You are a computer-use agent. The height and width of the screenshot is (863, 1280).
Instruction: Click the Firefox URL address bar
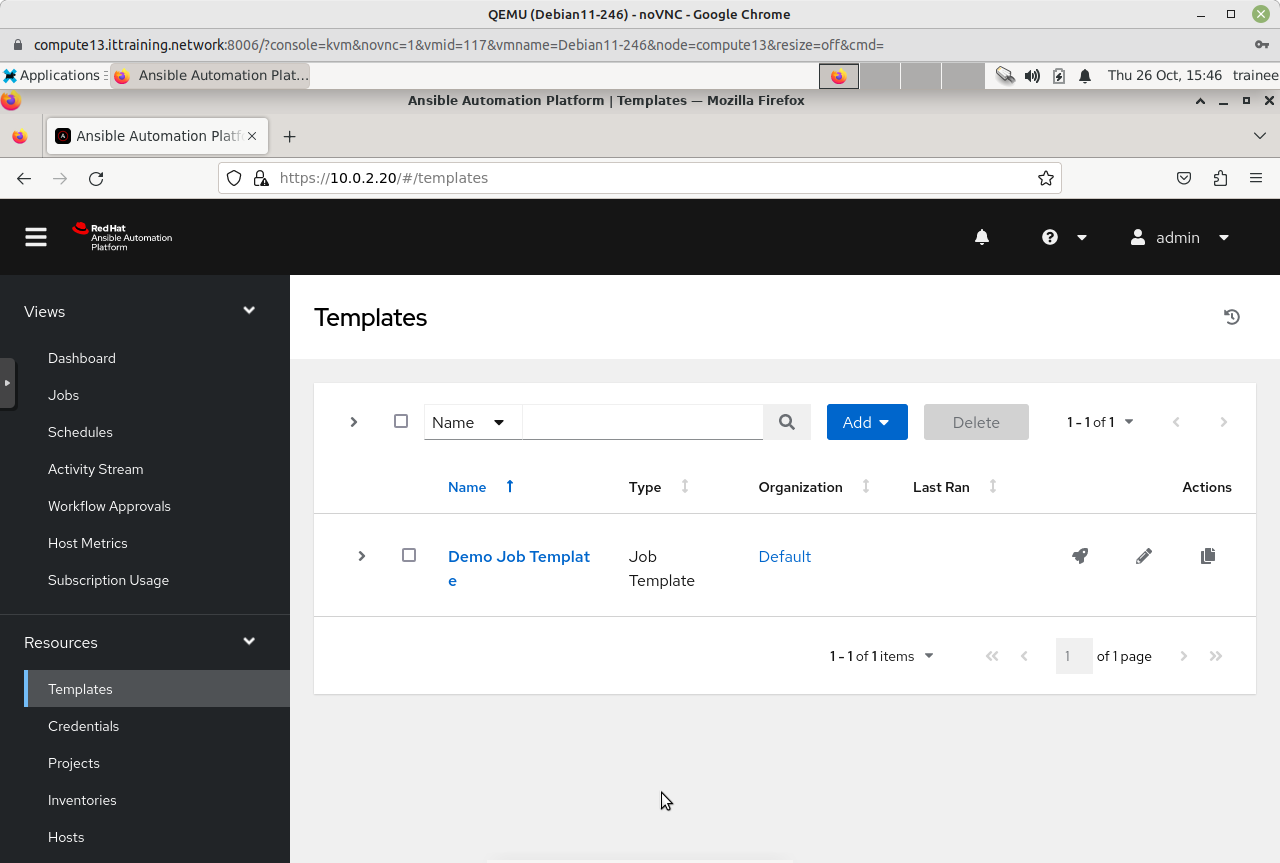[x=640, y=178]
